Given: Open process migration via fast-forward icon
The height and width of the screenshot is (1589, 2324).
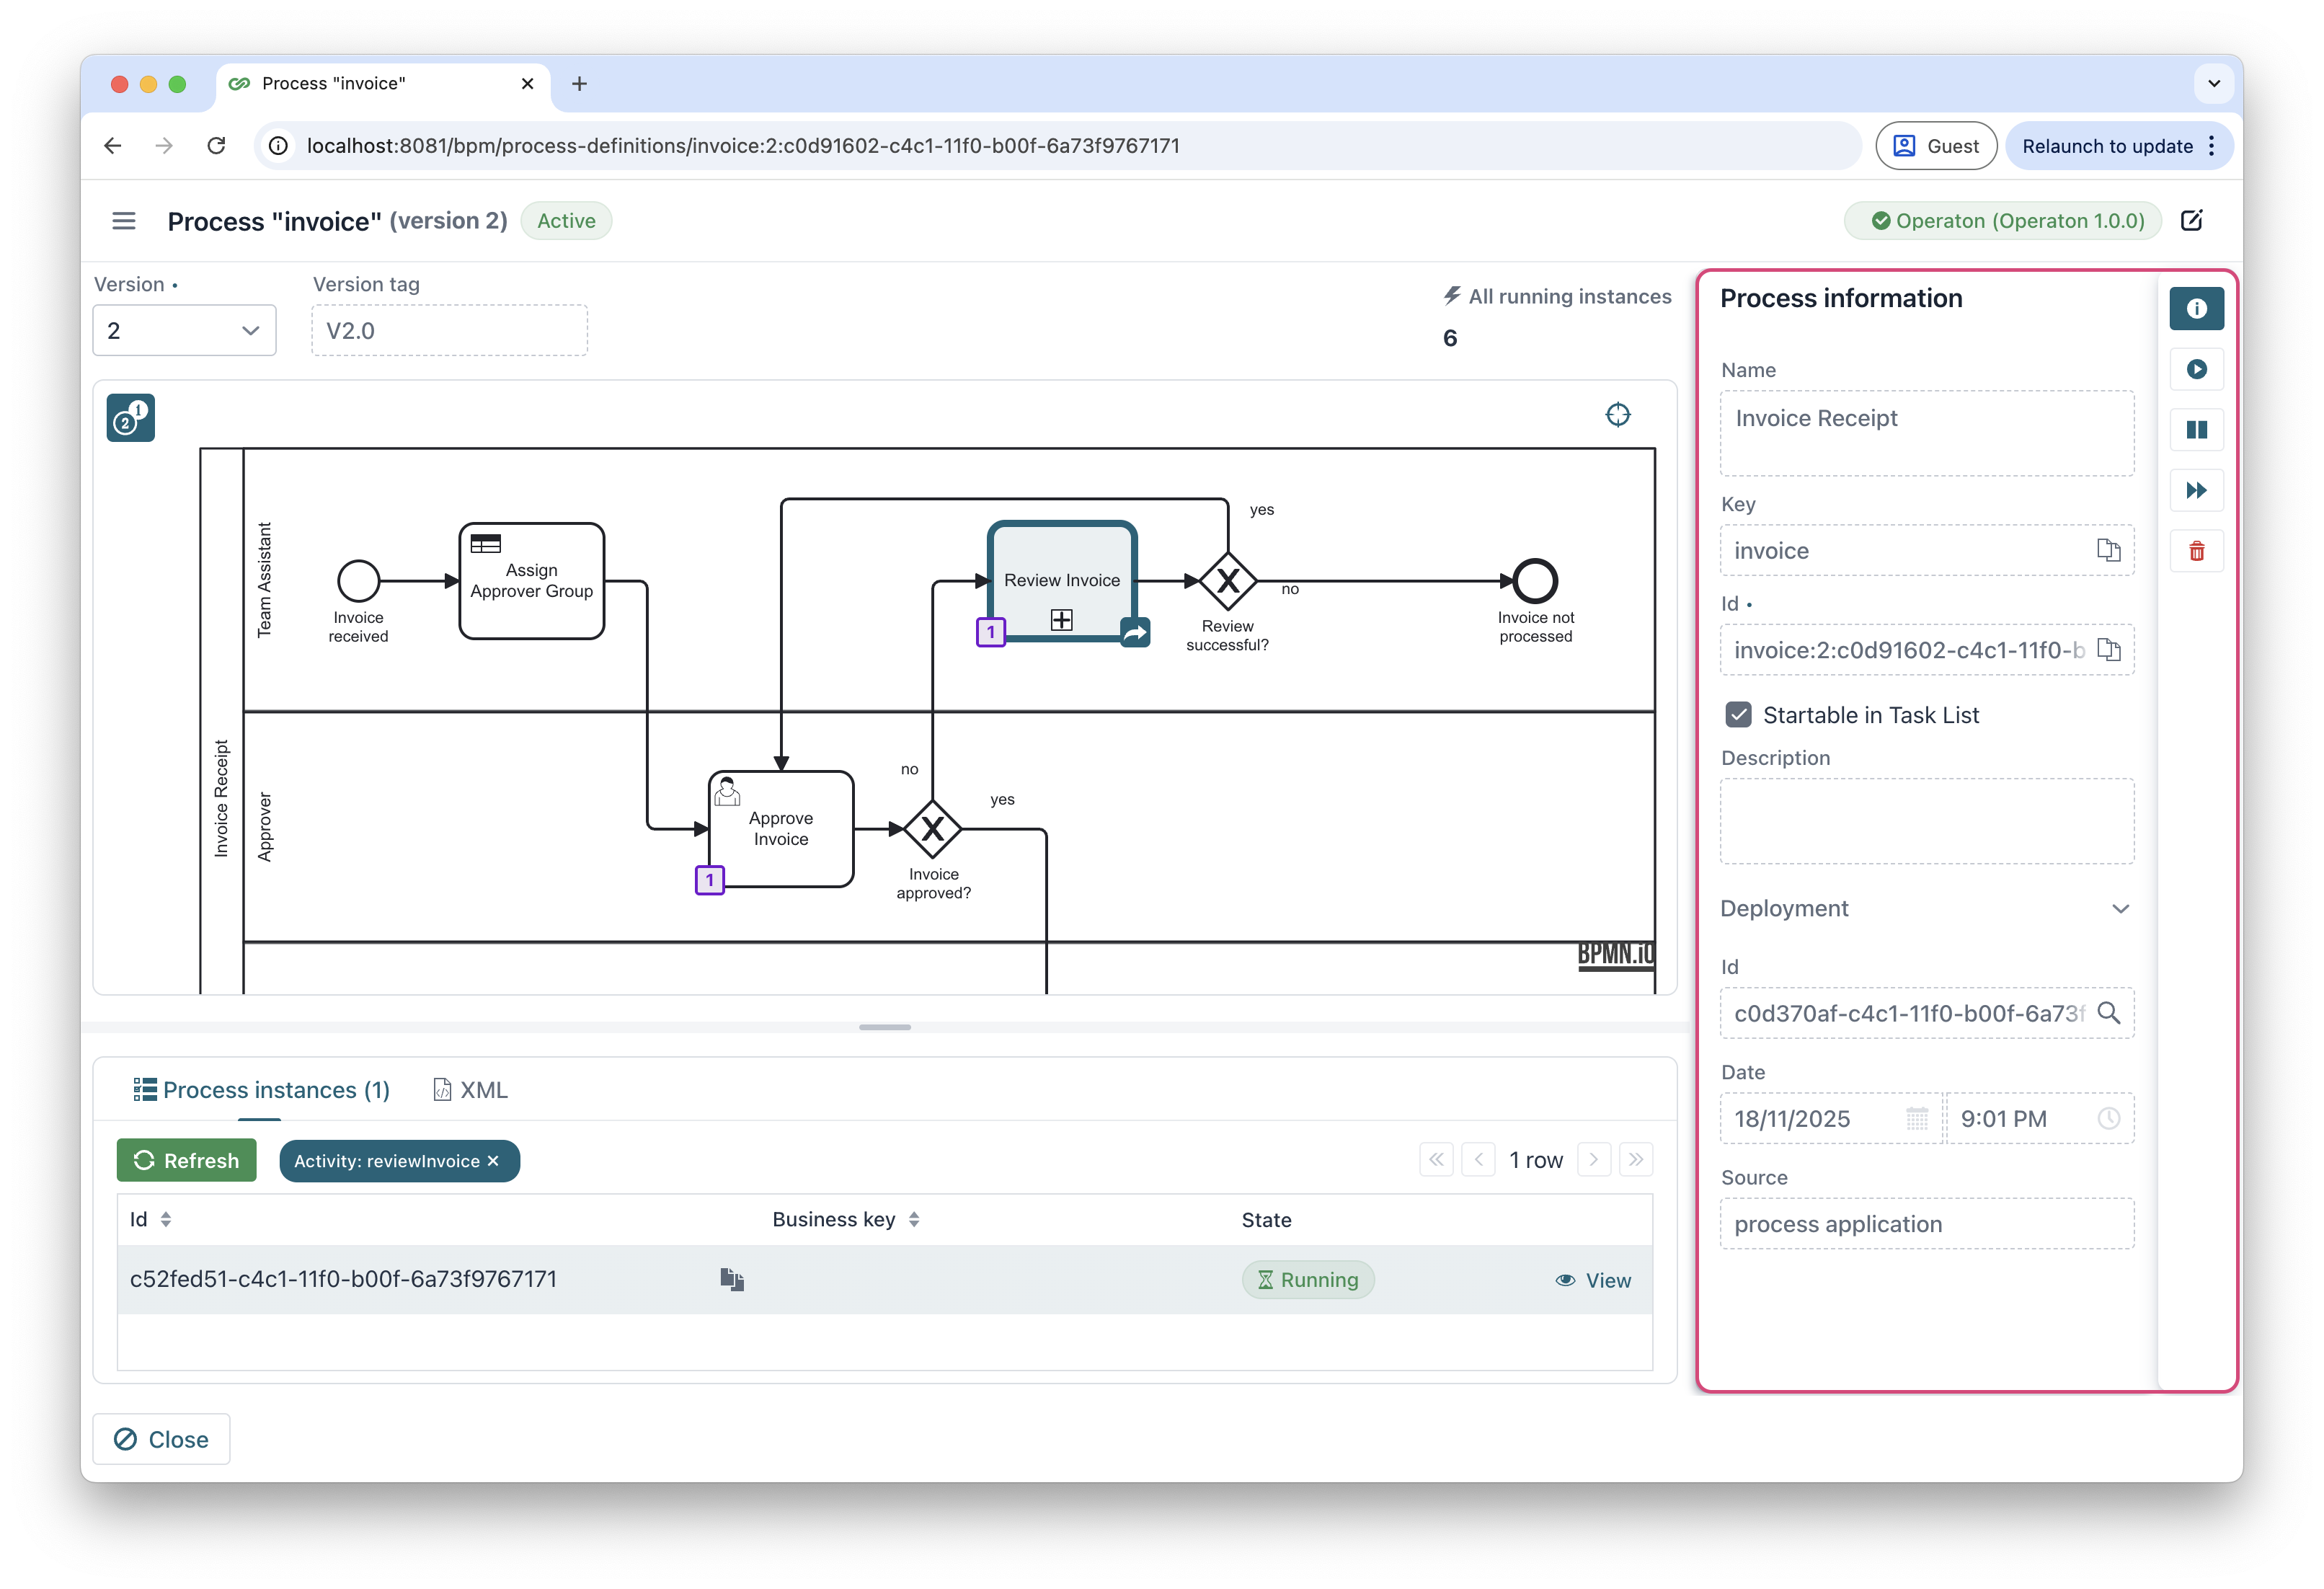Looking at the screenshot, I should click(x=2196, y=490).
